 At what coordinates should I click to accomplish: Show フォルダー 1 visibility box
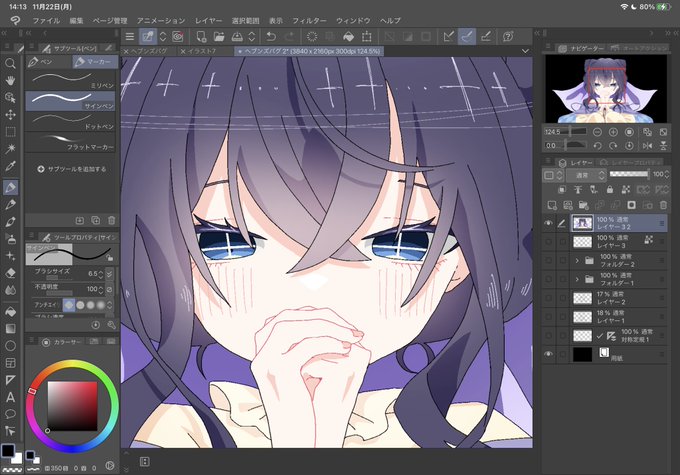click(x=549, y=279)
